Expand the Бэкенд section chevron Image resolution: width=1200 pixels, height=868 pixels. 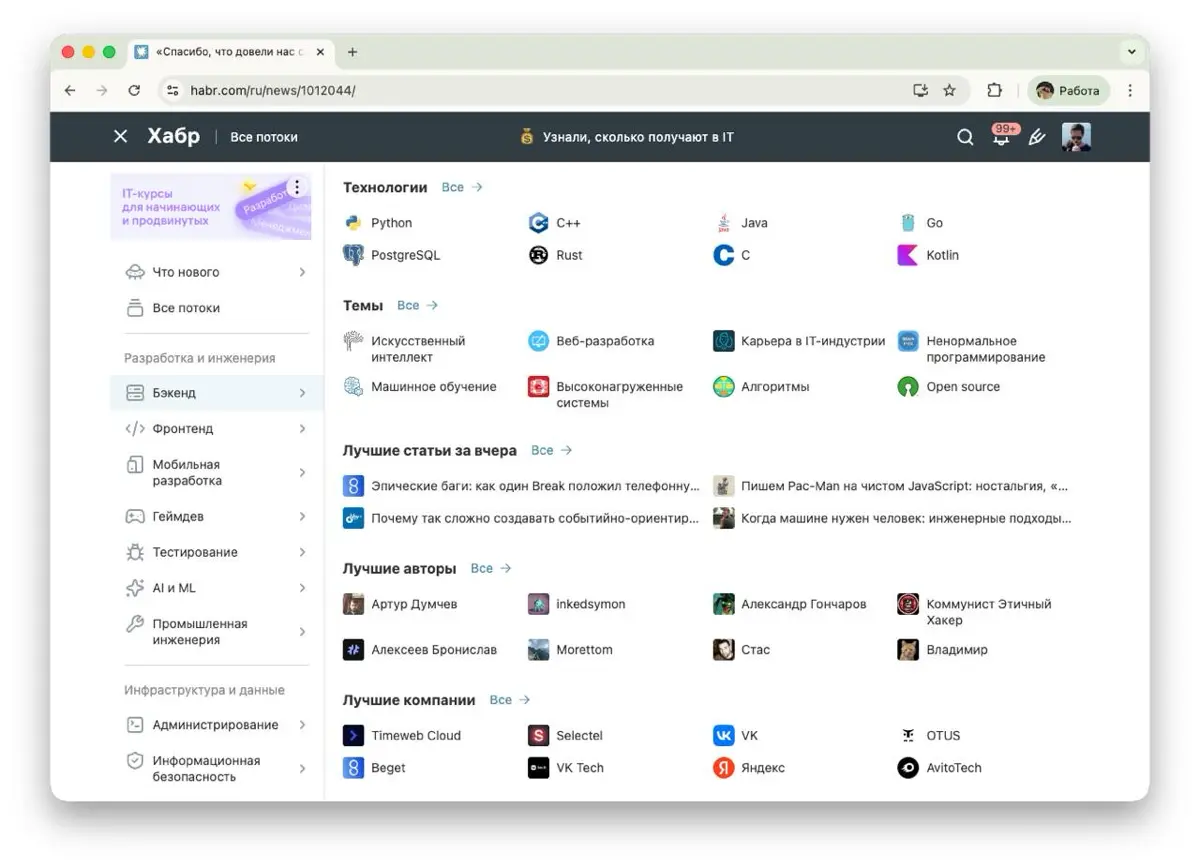pyautogui.click(x=302, y=393)
